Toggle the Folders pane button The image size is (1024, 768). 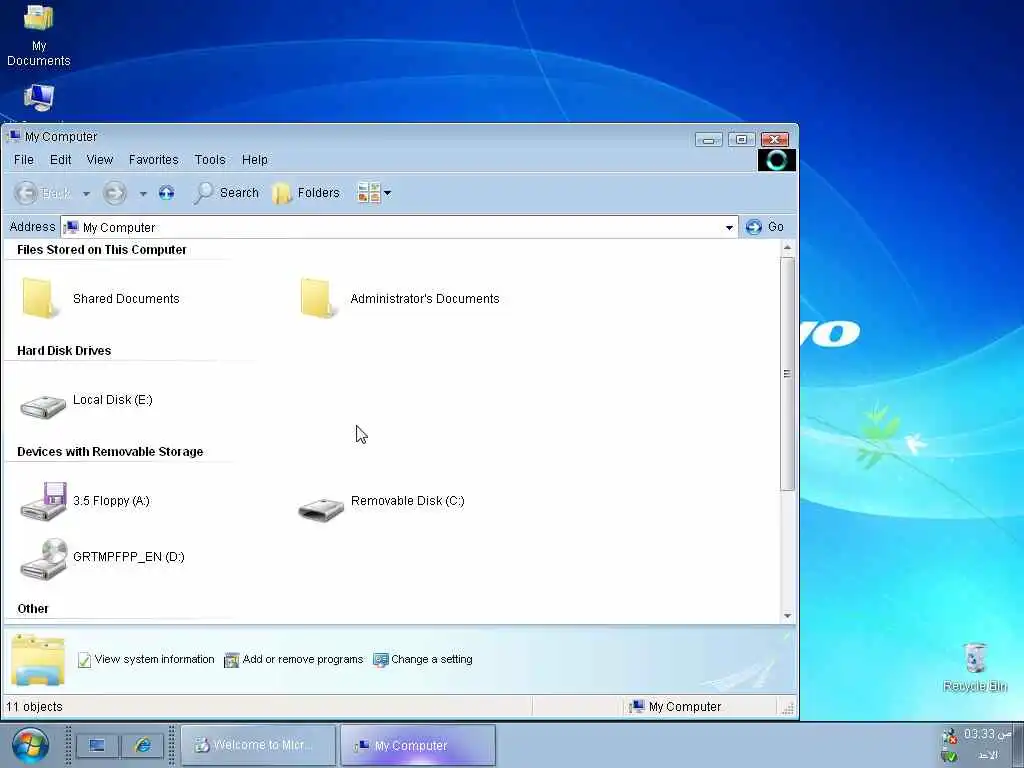pos(306,193)
